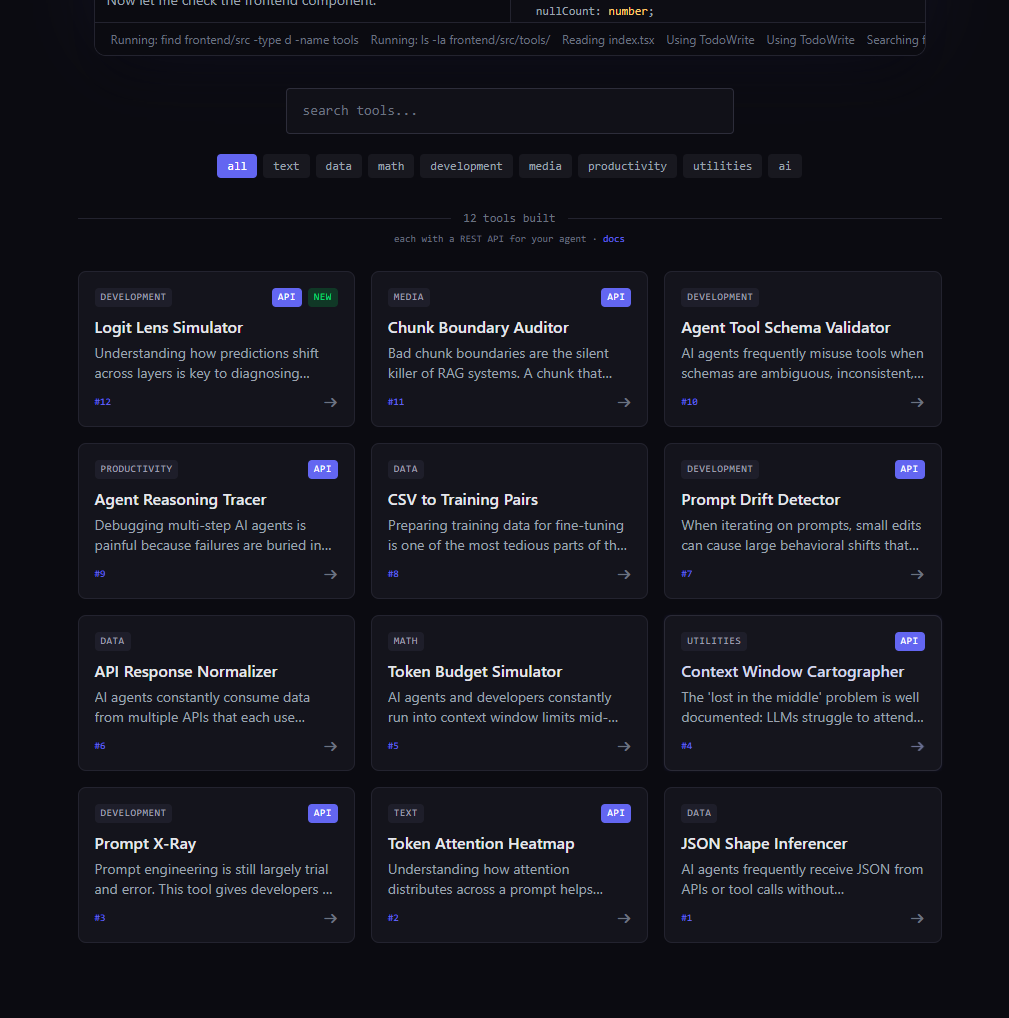
Task: Open the Token Budget Simulator title
Action: click(x=475, y=672)
